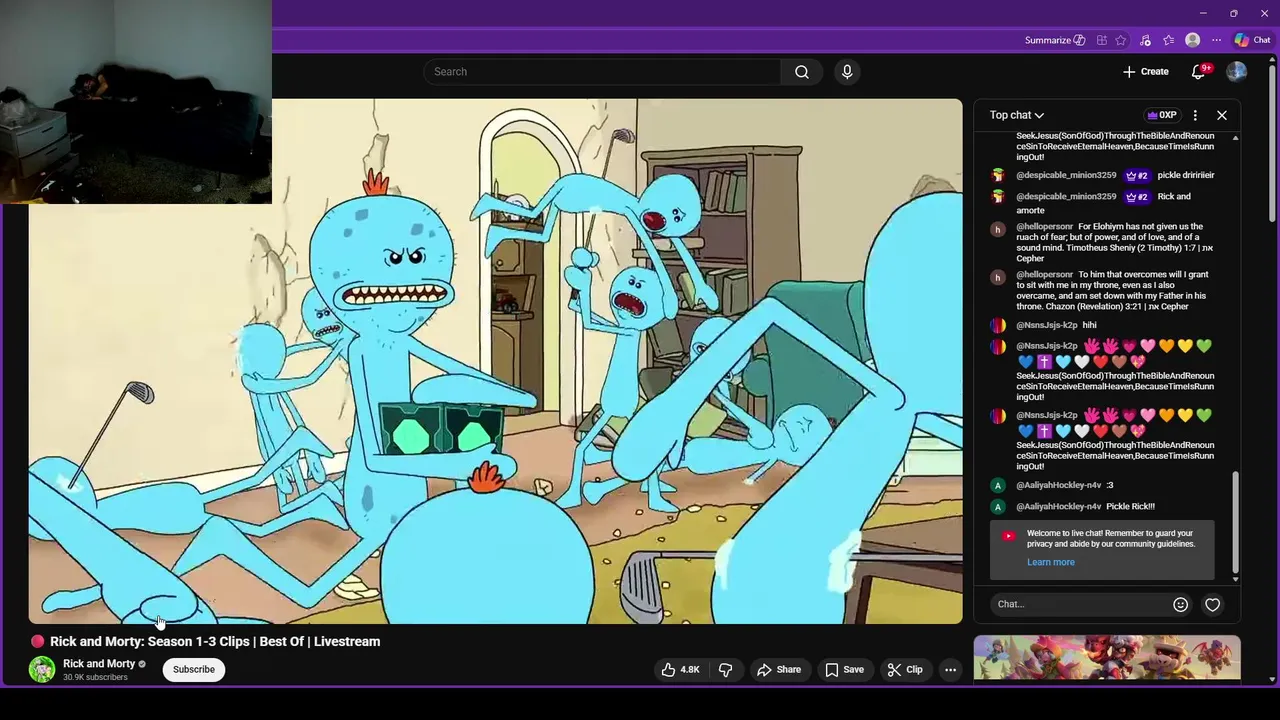Click the webcam overlay in the corner
The image size is (1280, 720).
click(136, 102)
